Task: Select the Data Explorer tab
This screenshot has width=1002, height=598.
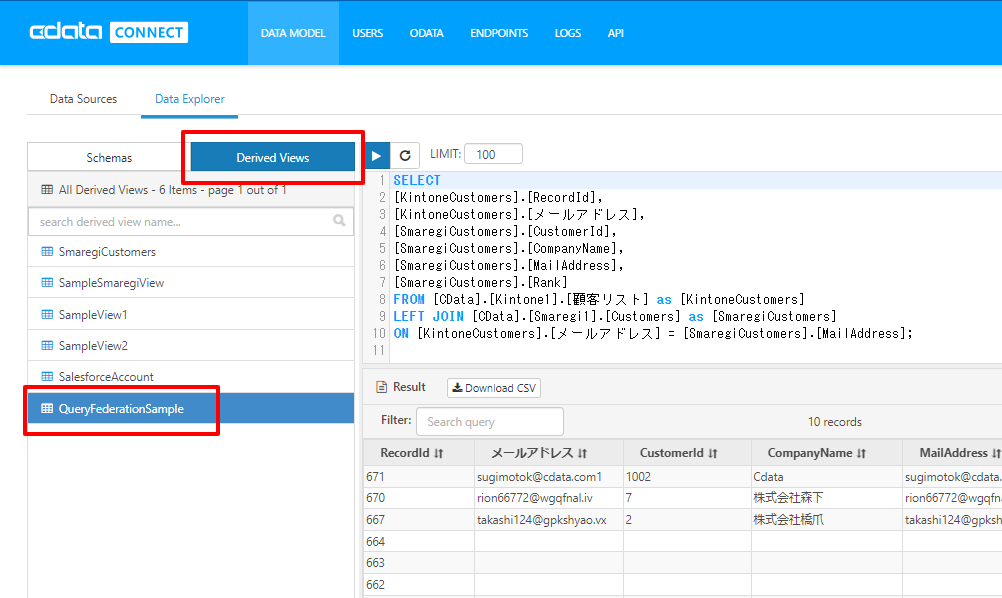Action: tap(190, 99)
